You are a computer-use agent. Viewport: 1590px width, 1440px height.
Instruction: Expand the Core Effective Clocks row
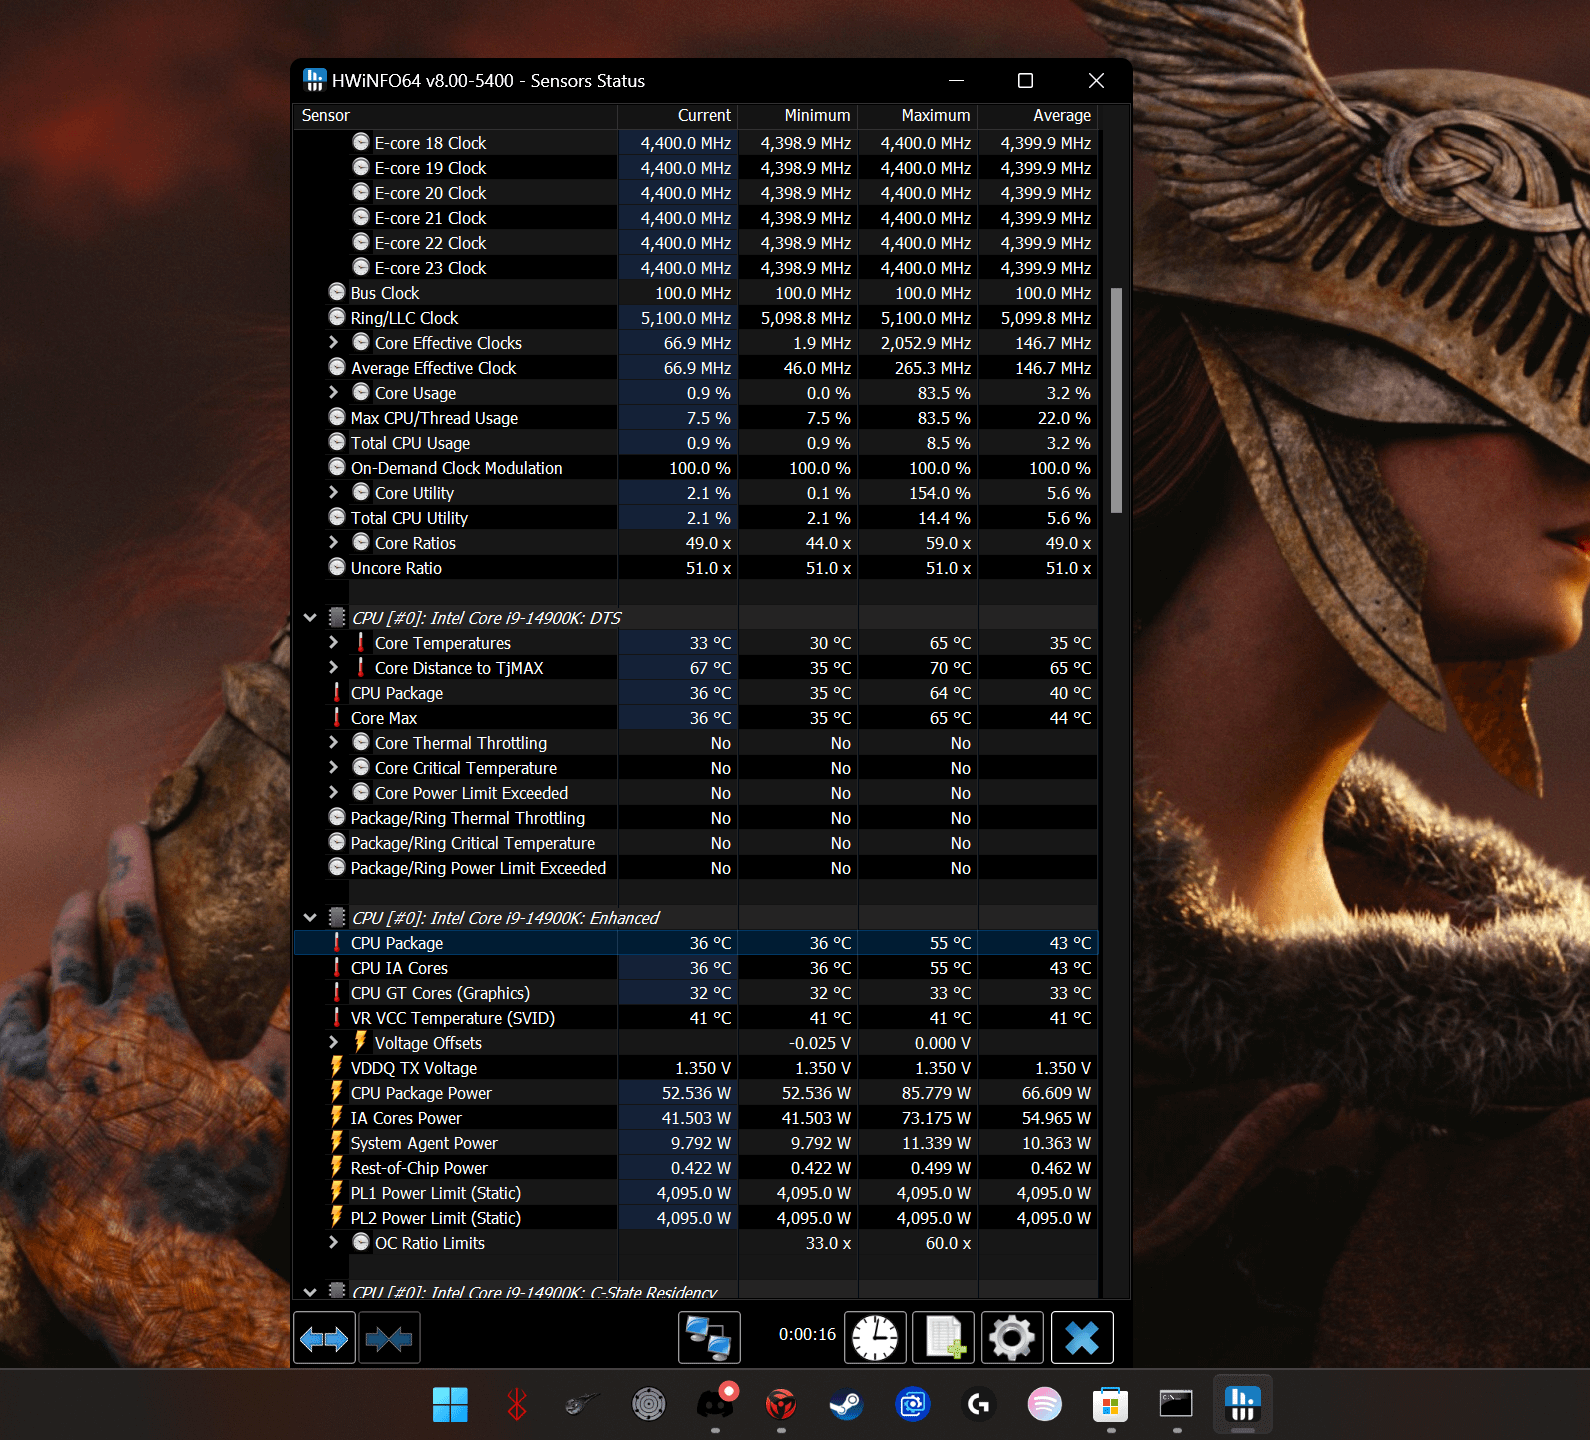coord(334,342)
